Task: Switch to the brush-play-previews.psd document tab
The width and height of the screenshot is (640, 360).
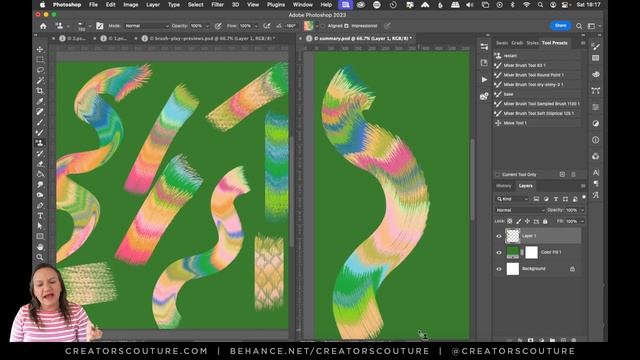Action: [211, 38]
